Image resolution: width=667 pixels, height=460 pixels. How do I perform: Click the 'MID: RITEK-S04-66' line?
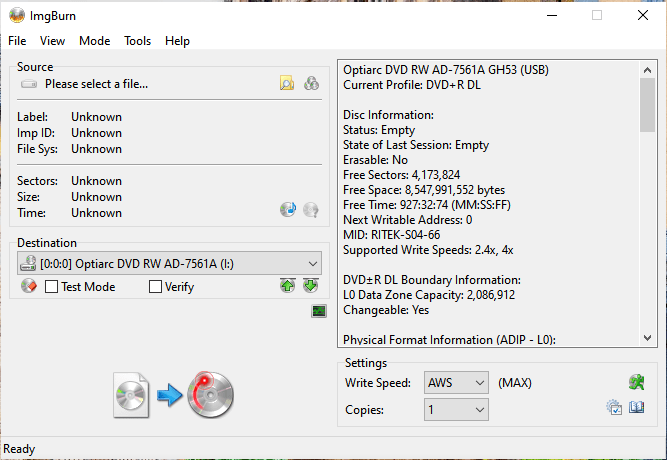coord(391,234)
